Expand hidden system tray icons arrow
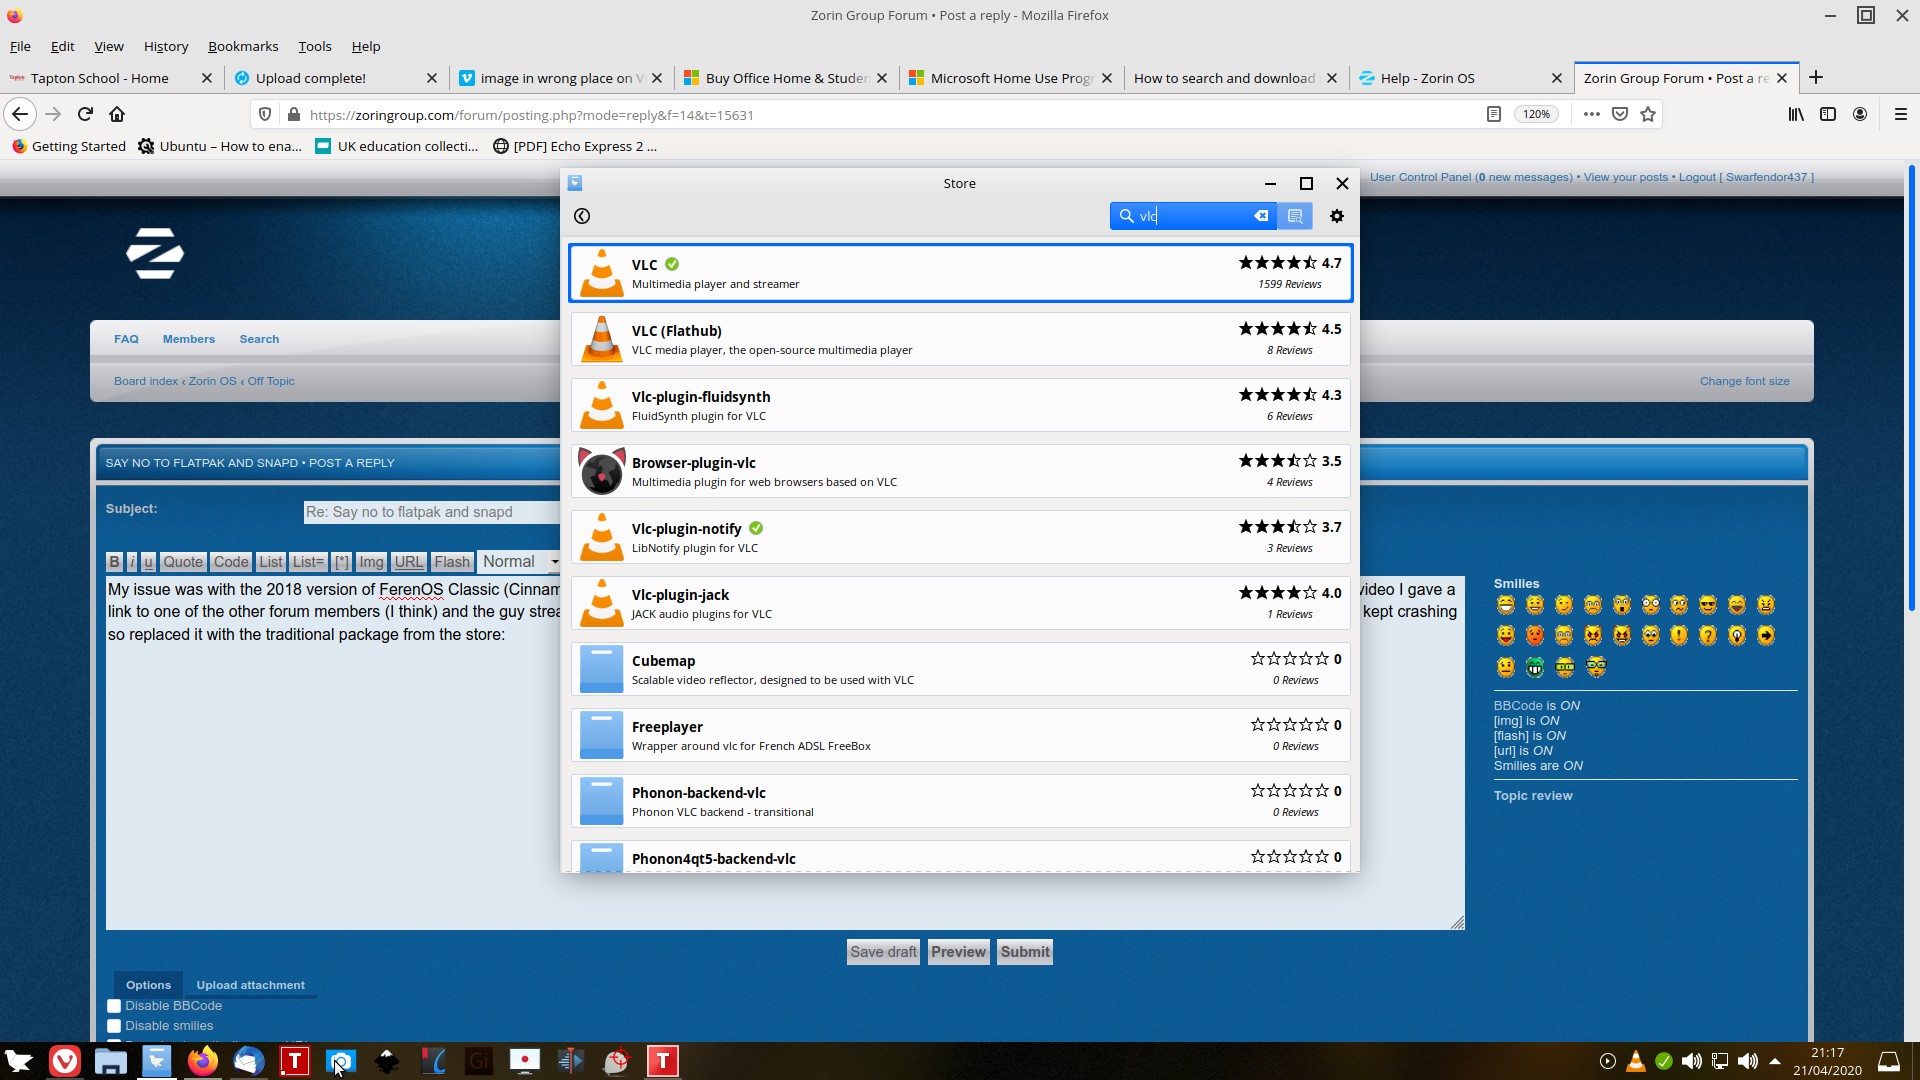The height and width of the screenshot is (1080, 1920). click(1775, 1061)
